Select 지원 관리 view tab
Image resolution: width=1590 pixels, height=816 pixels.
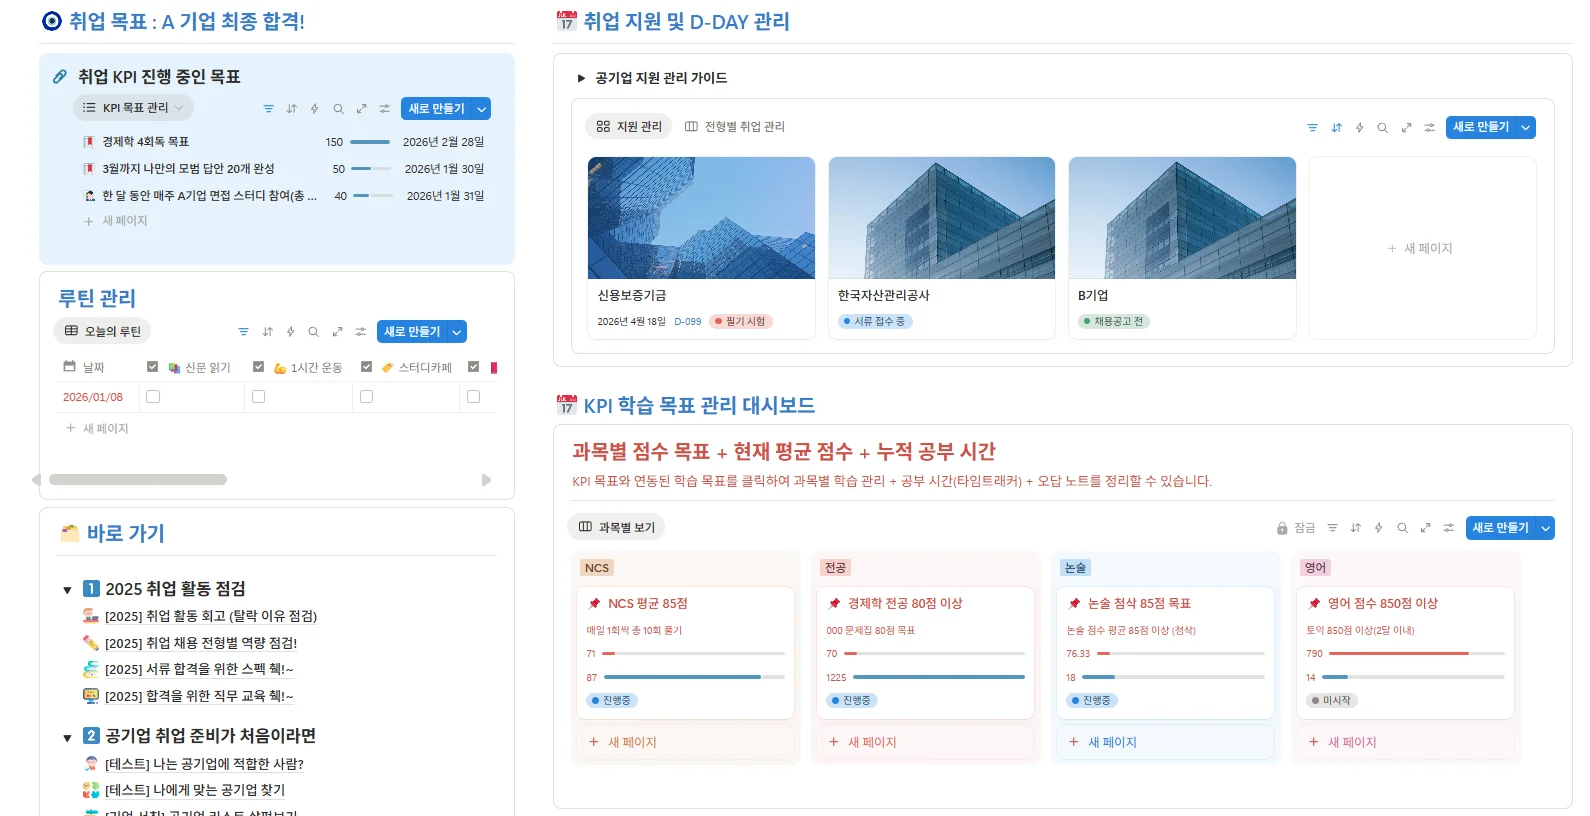pyautogui.click(x=629, y=127)
